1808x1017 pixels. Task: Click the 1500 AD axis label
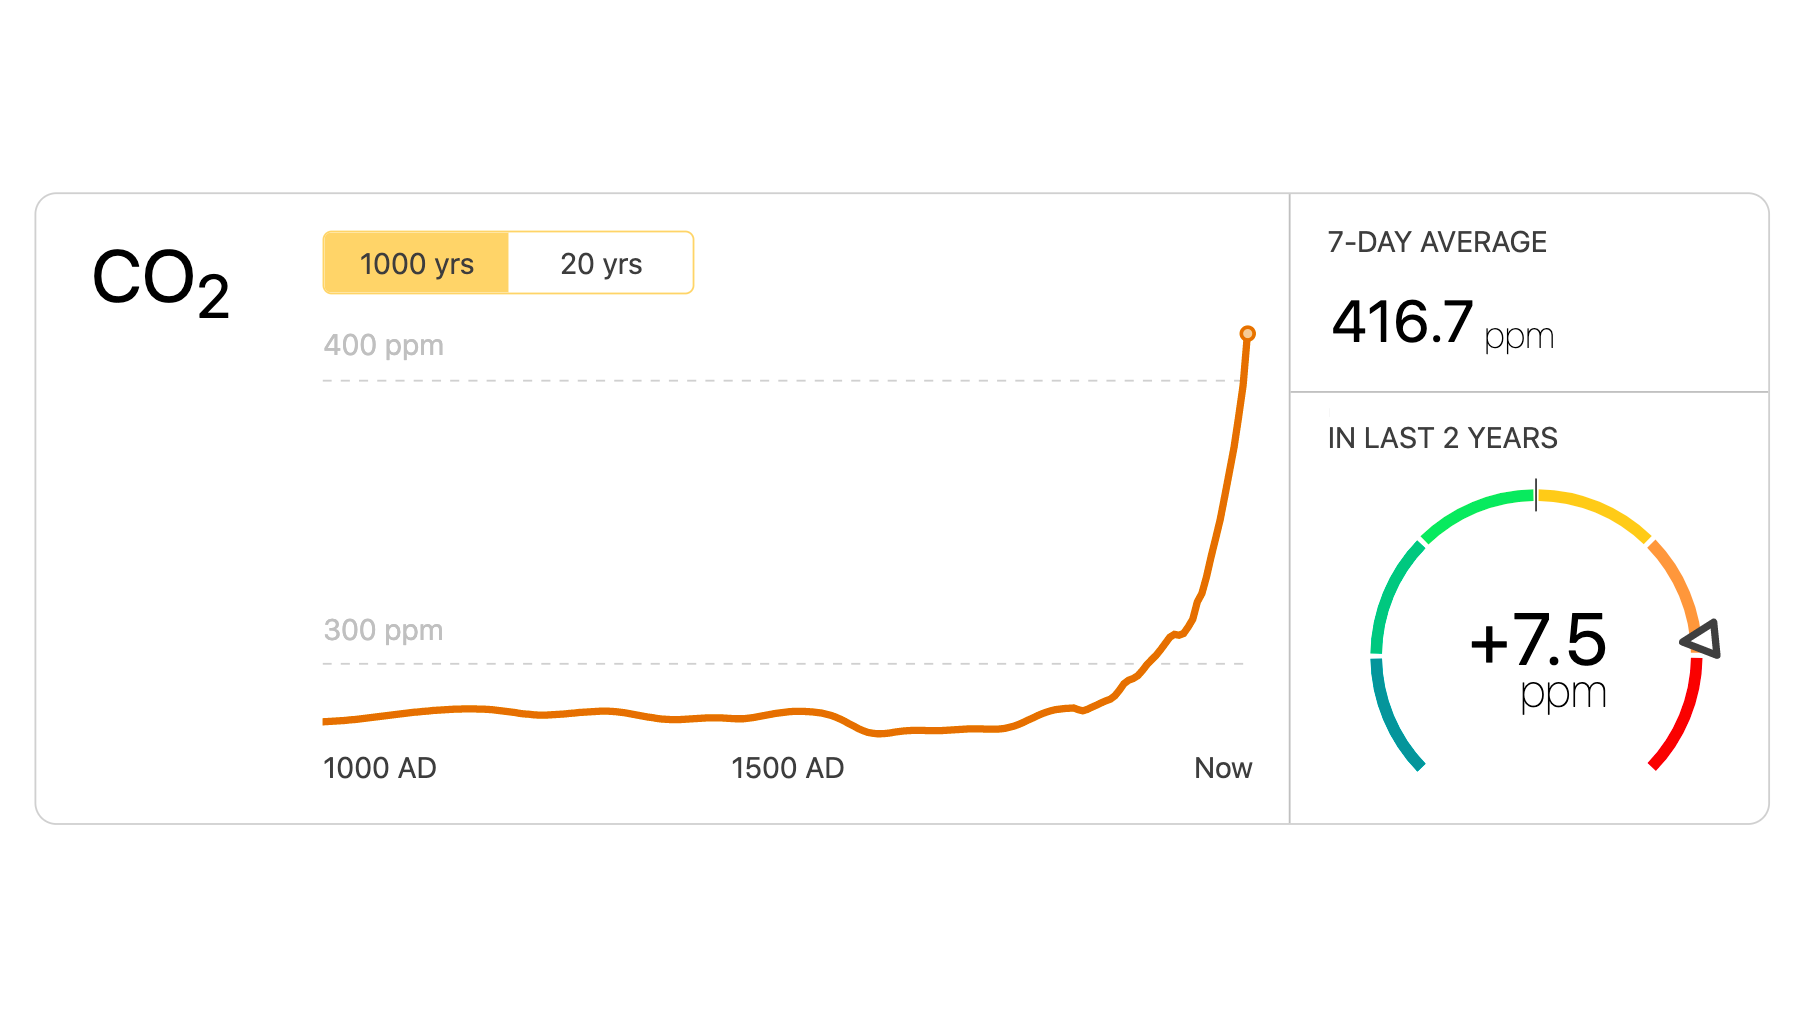[x=787, y=768]
